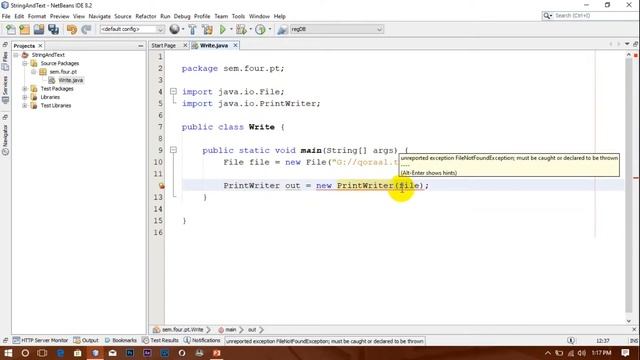Select the Write.java editor tab
The height and width of the screenshot is (360, 640).
(x=214, y=46)
